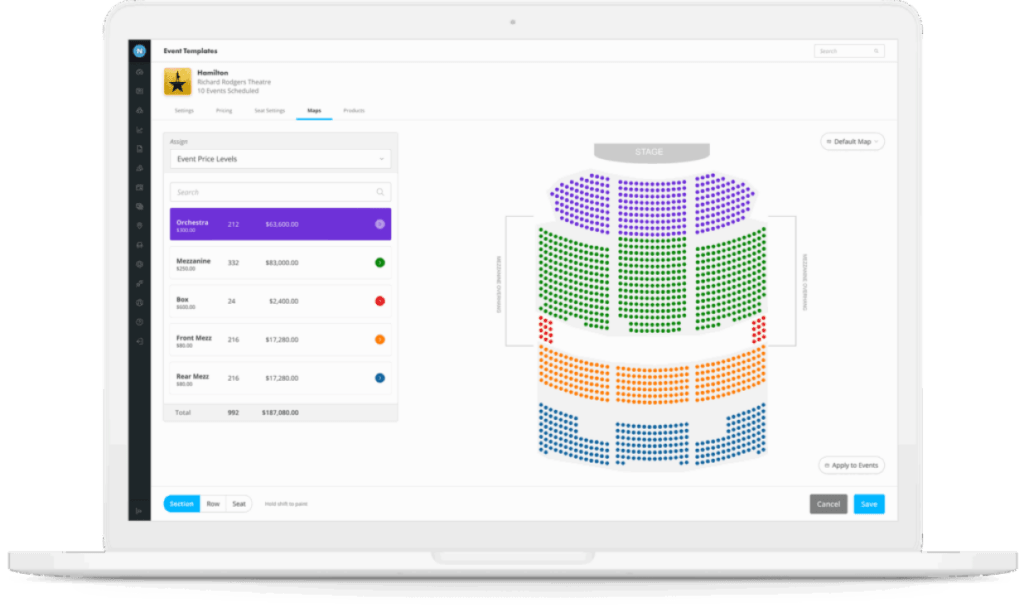Select the top navigation icon in the dark sidebar
1024x607 pixels.
coord(140,70)
